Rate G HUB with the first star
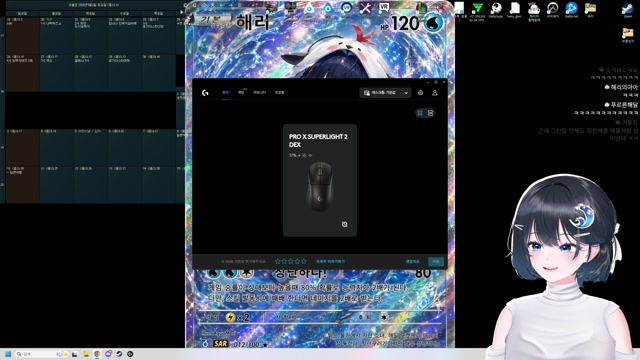The width and height of the screenshot is (640, 360). coord(278,261)
